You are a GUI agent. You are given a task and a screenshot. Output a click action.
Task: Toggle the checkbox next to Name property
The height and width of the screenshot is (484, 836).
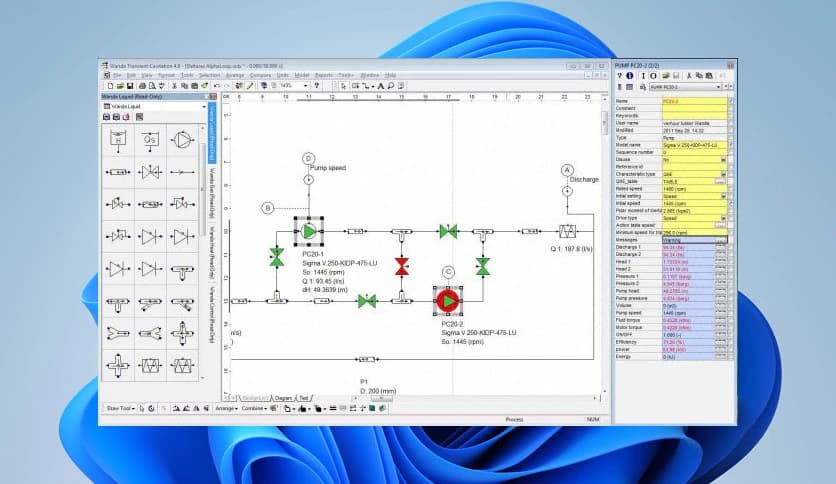click(731, 101)
